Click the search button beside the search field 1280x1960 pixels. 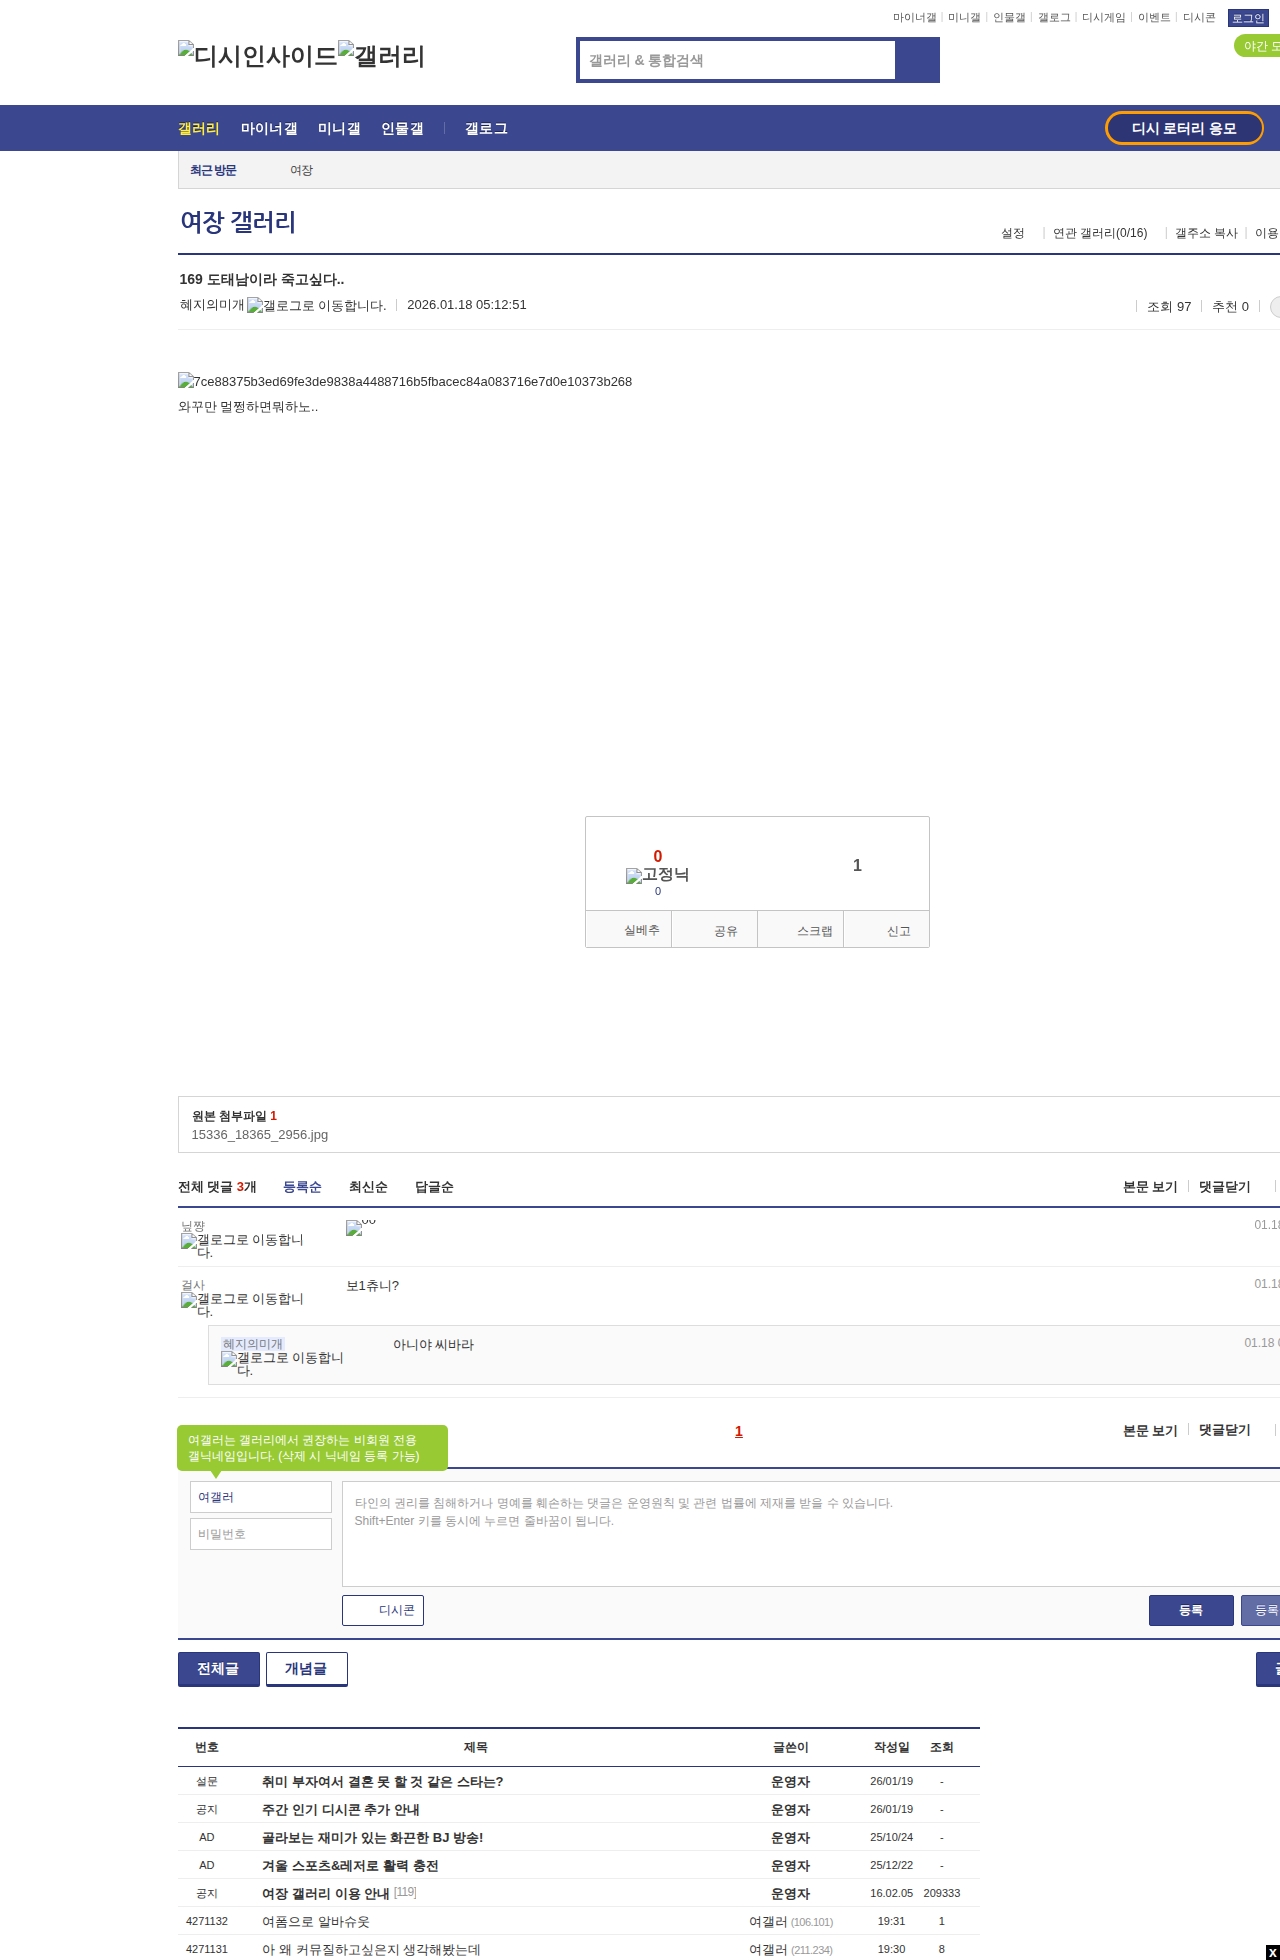click(917, 60)
